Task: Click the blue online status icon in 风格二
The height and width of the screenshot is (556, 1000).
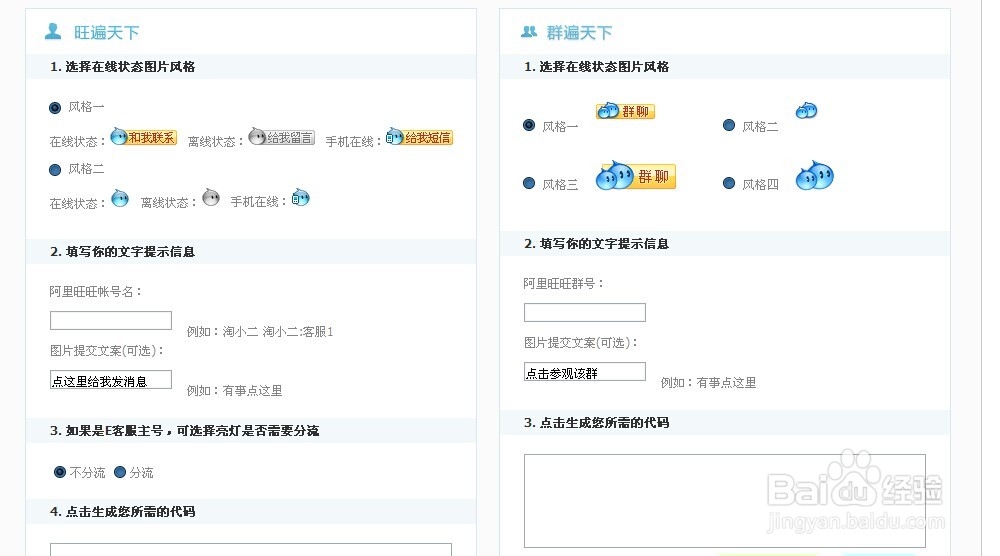Action: (120, 198)
